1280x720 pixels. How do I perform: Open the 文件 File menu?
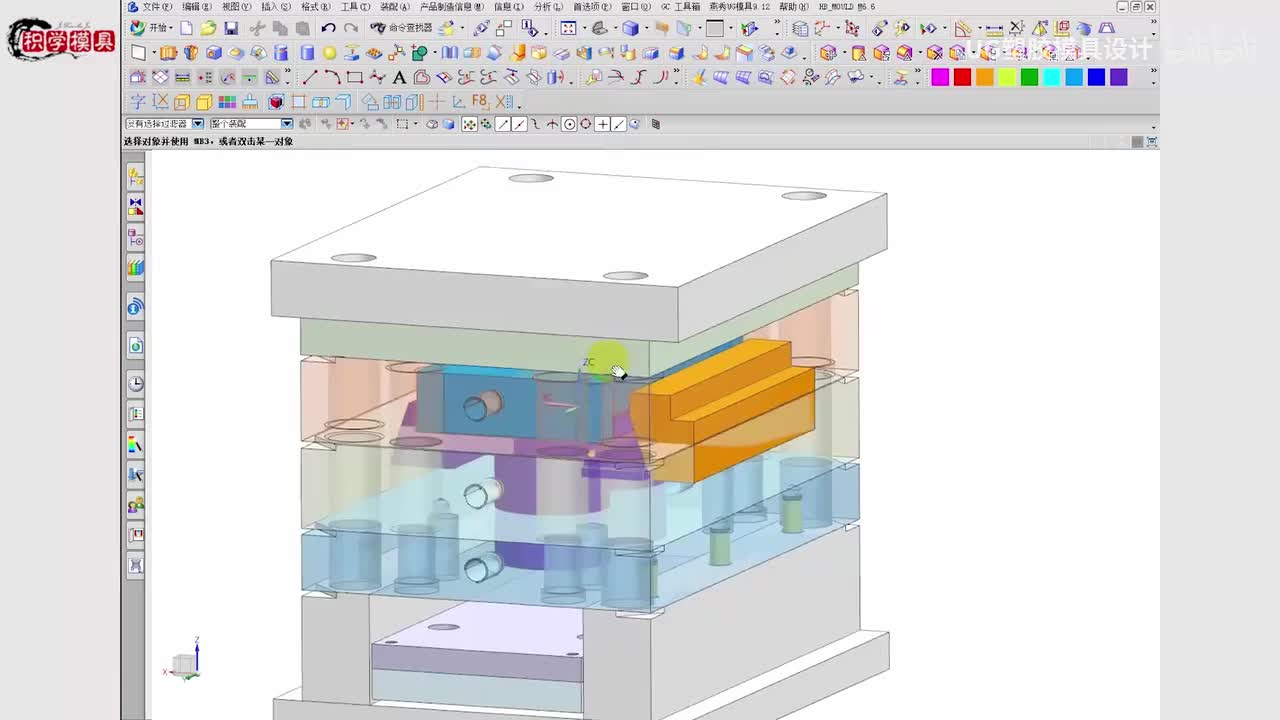point(156,7)
